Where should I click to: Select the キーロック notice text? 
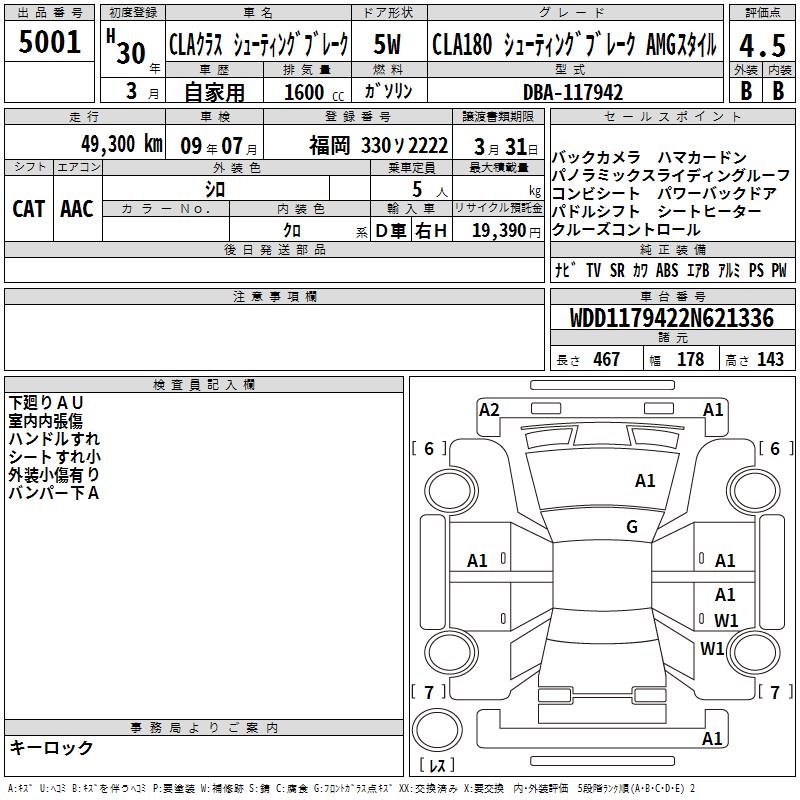[x=51, y=748]
